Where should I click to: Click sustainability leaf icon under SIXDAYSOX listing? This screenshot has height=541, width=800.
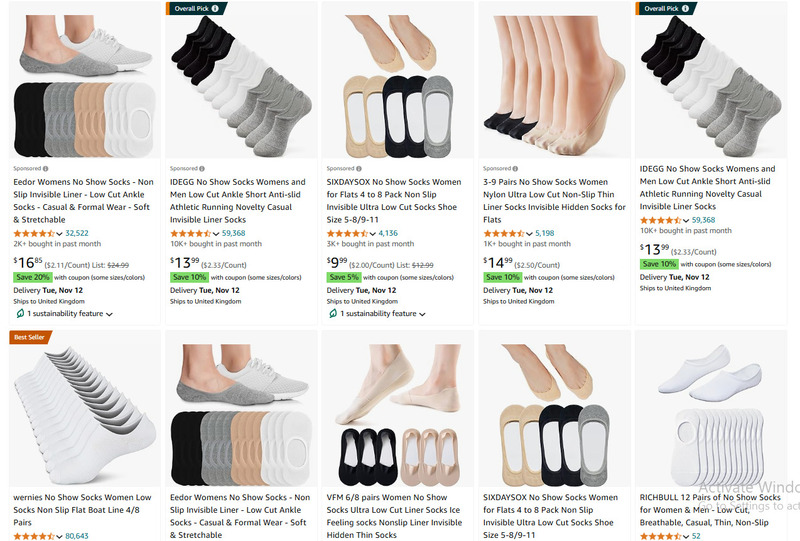333,313
